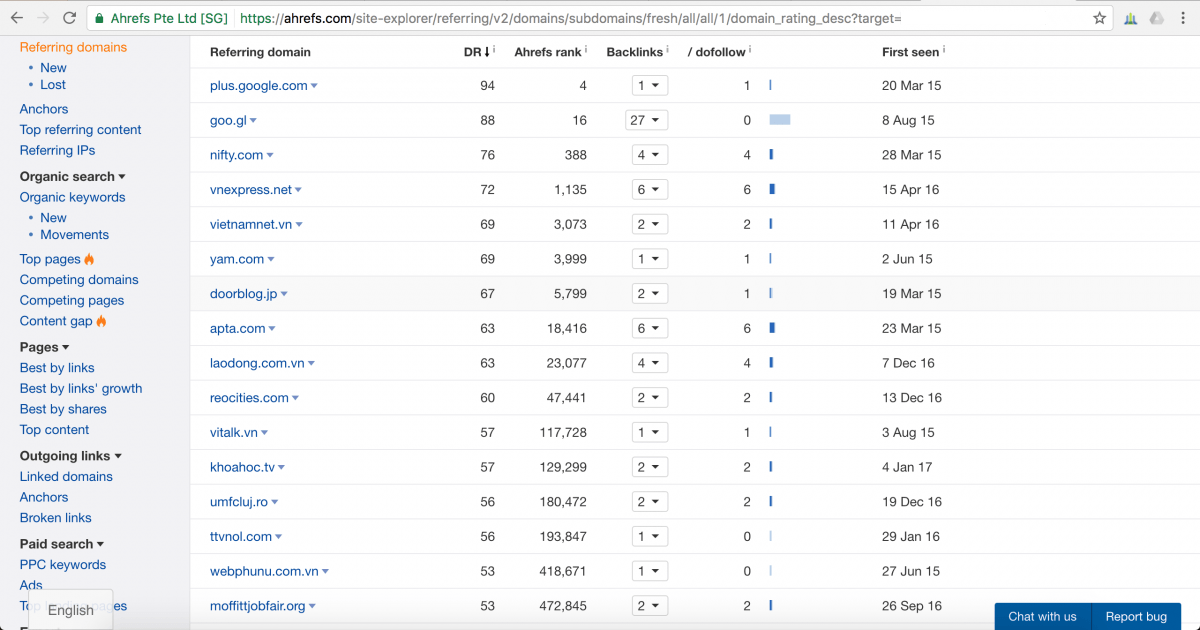Open Referring domains in the sidebar
Image resolution: width=1200 pixels, height=630 pixels.
73,47
